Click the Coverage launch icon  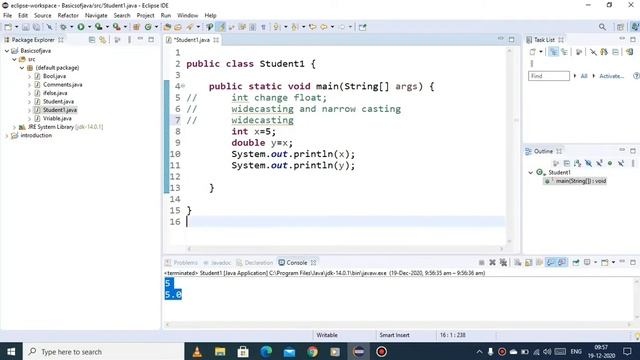click(x=98, y=27)
